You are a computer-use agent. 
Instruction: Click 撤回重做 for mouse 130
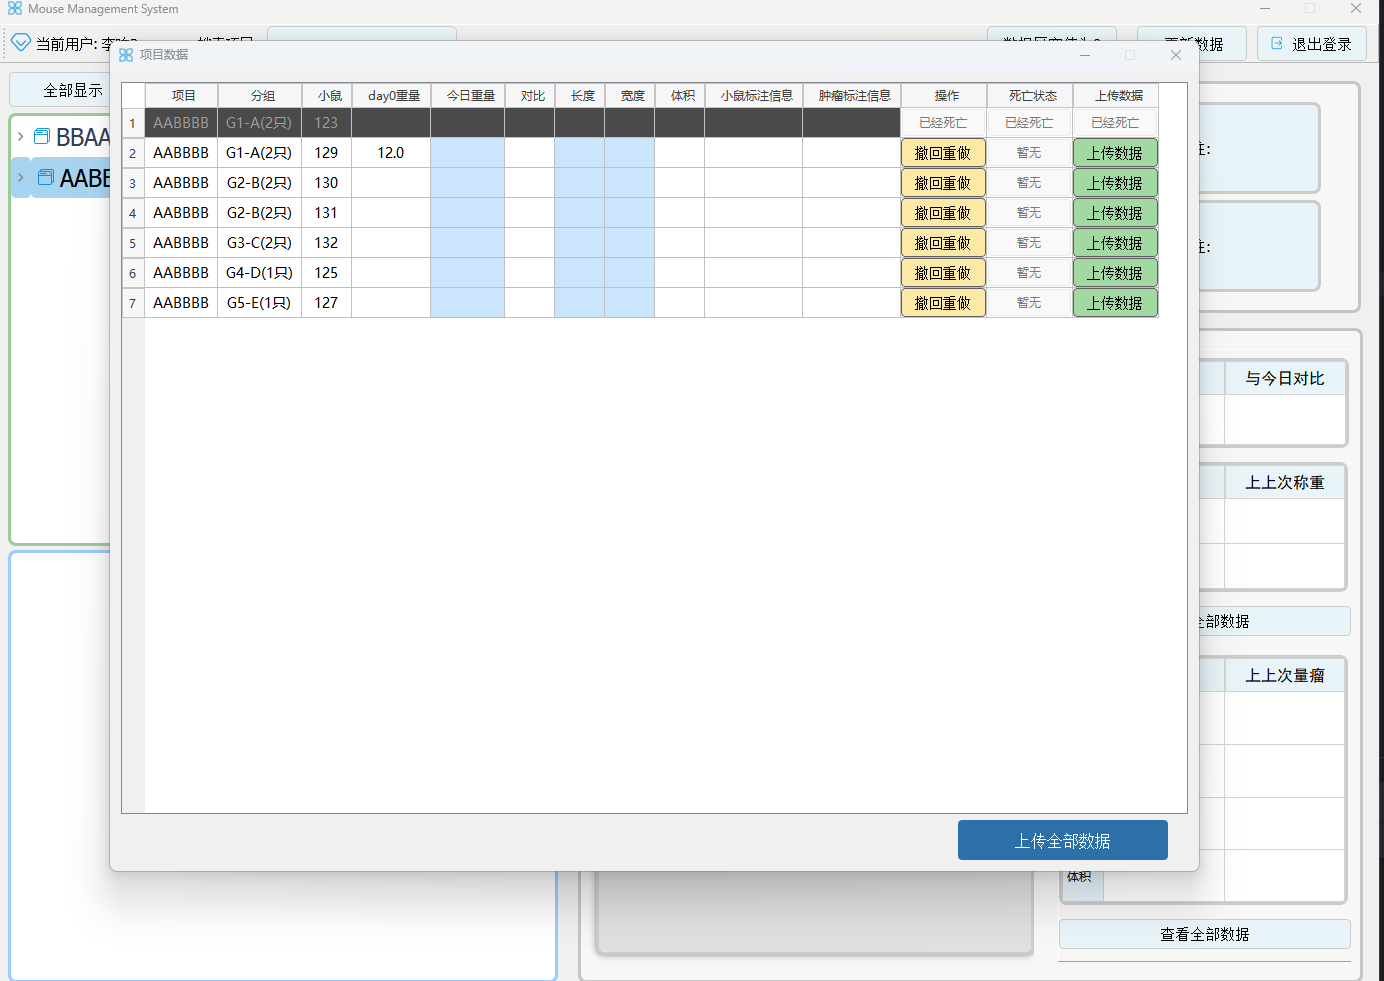(943, 183)
